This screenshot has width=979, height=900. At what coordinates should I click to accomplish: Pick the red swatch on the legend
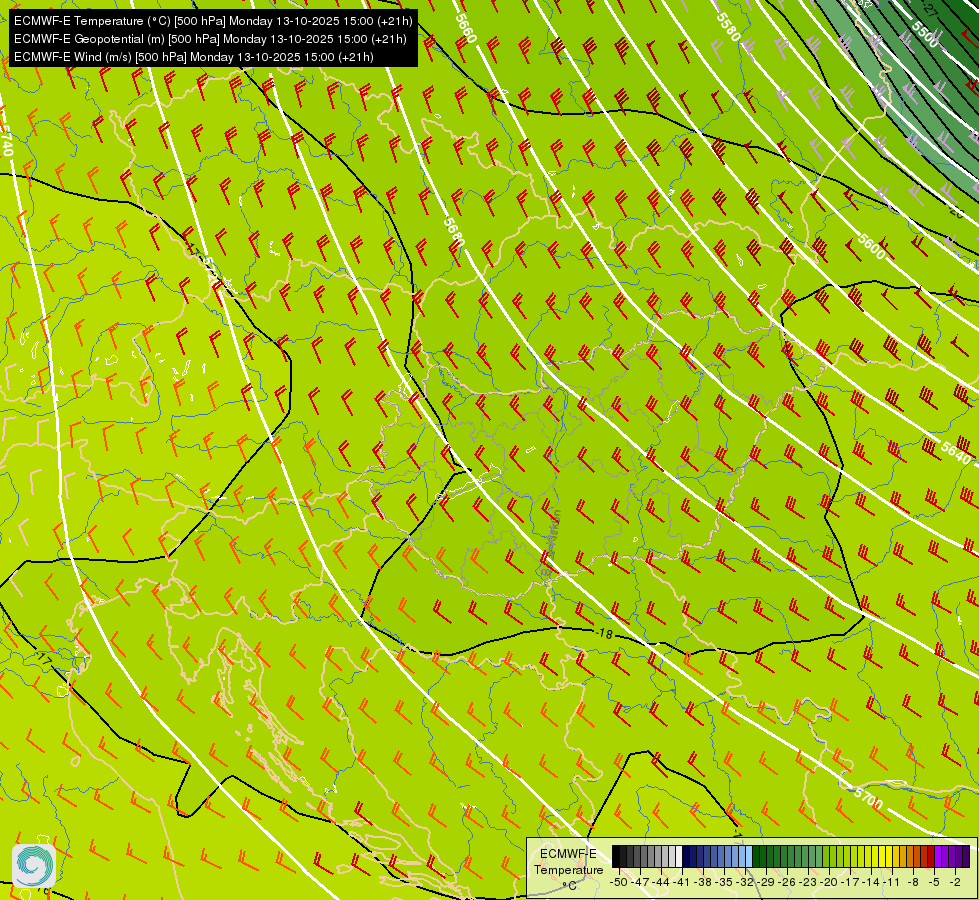coord(931,857)
